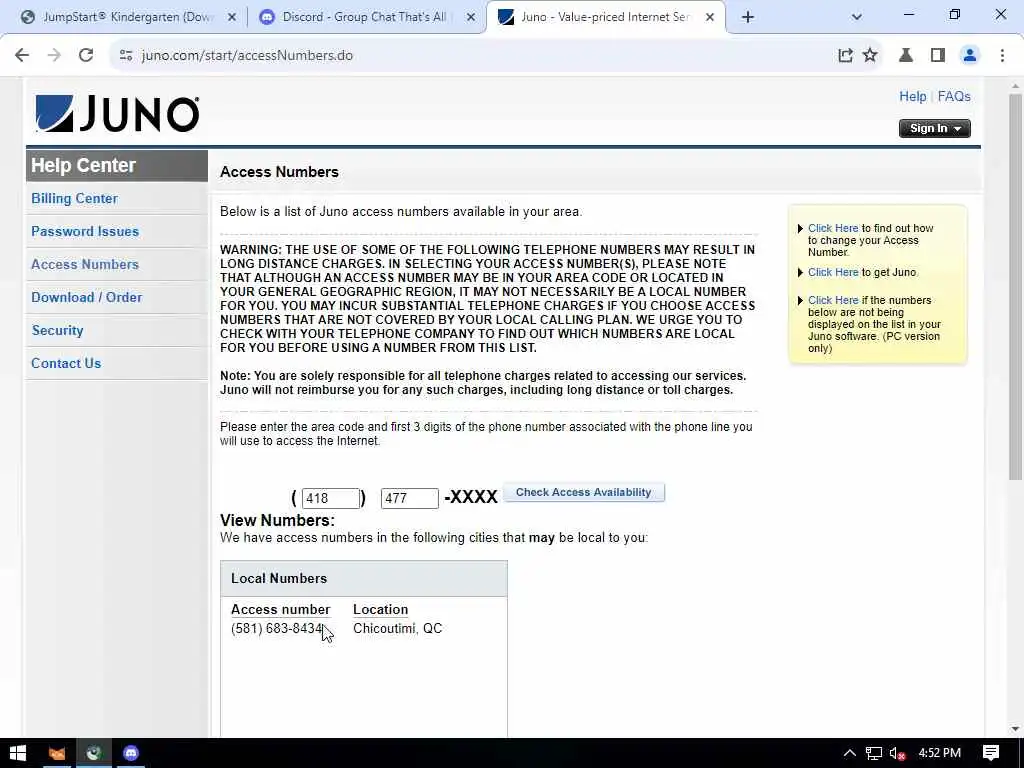Open the Chrome three-dot menu
Screen dimensions: 1024x768
tap(1002, 56)
